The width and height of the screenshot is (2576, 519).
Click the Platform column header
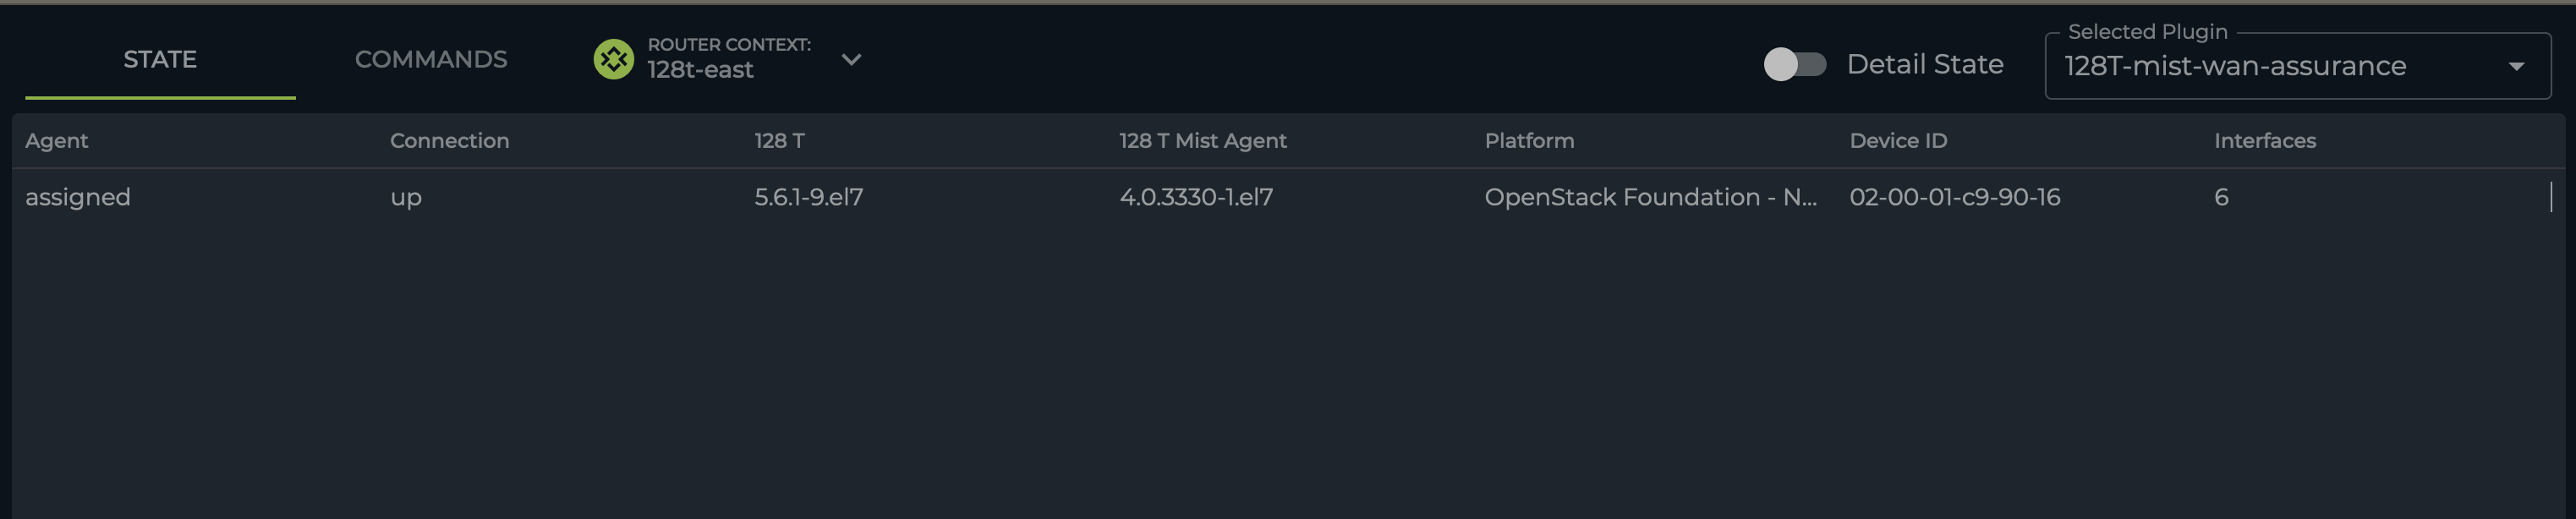[x=1529, y=141]
